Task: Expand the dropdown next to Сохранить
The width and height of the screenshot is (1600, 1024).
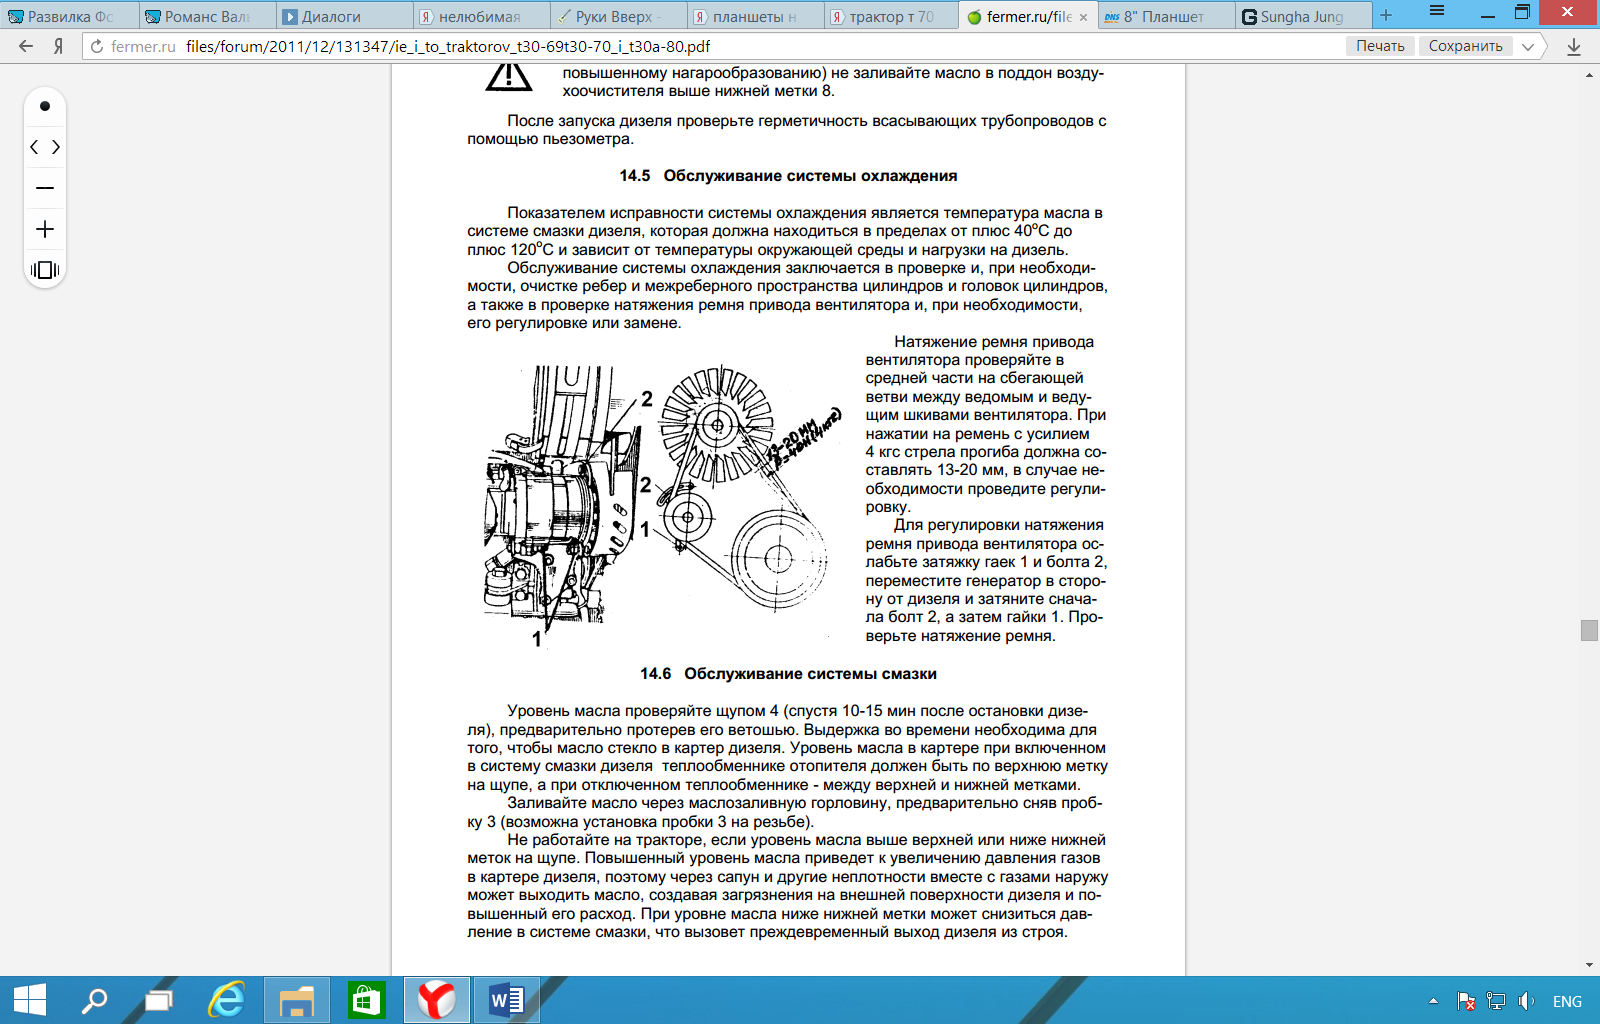Action: click(x=1528, y=46)
